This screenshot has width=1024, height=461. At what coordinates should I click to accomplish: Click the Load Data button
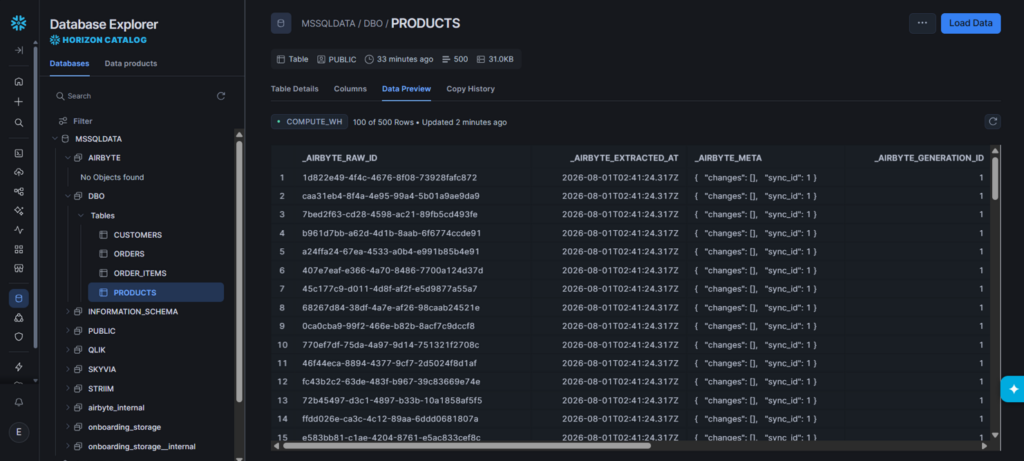[970, 23]
